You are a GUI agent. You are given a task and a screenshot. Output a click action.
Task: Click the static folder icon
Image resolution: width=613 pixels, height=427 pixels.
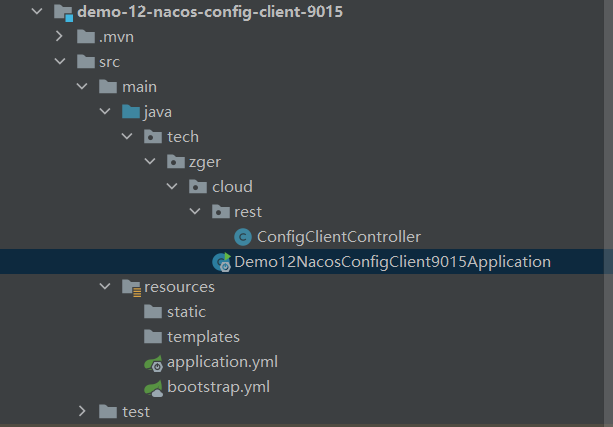coord(153,312)
